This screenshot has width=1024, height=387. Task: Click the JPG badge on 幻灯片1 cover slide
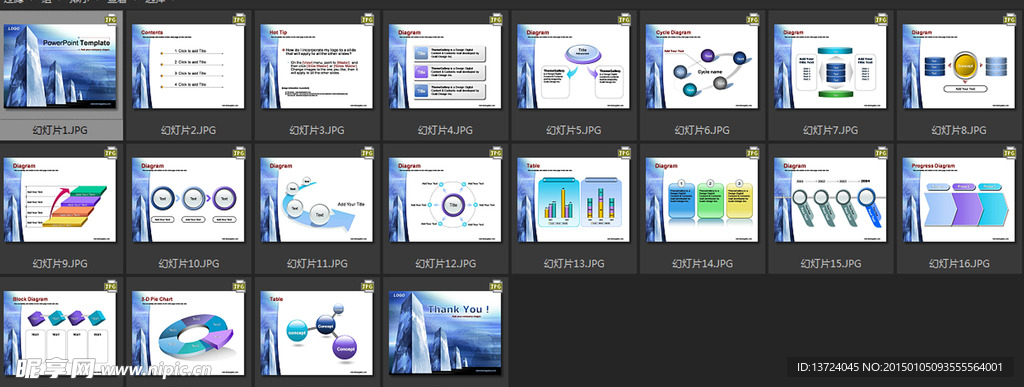[x=111, y=20]
